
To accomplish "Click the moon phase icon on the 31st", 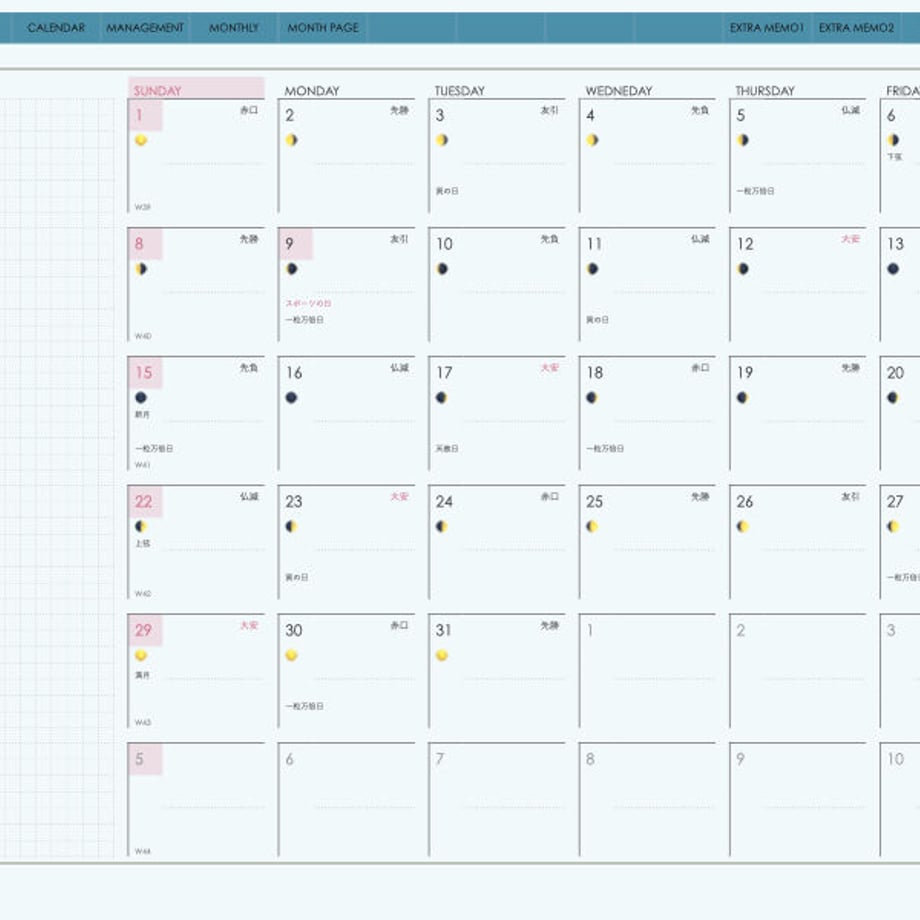I will (442, 655).
